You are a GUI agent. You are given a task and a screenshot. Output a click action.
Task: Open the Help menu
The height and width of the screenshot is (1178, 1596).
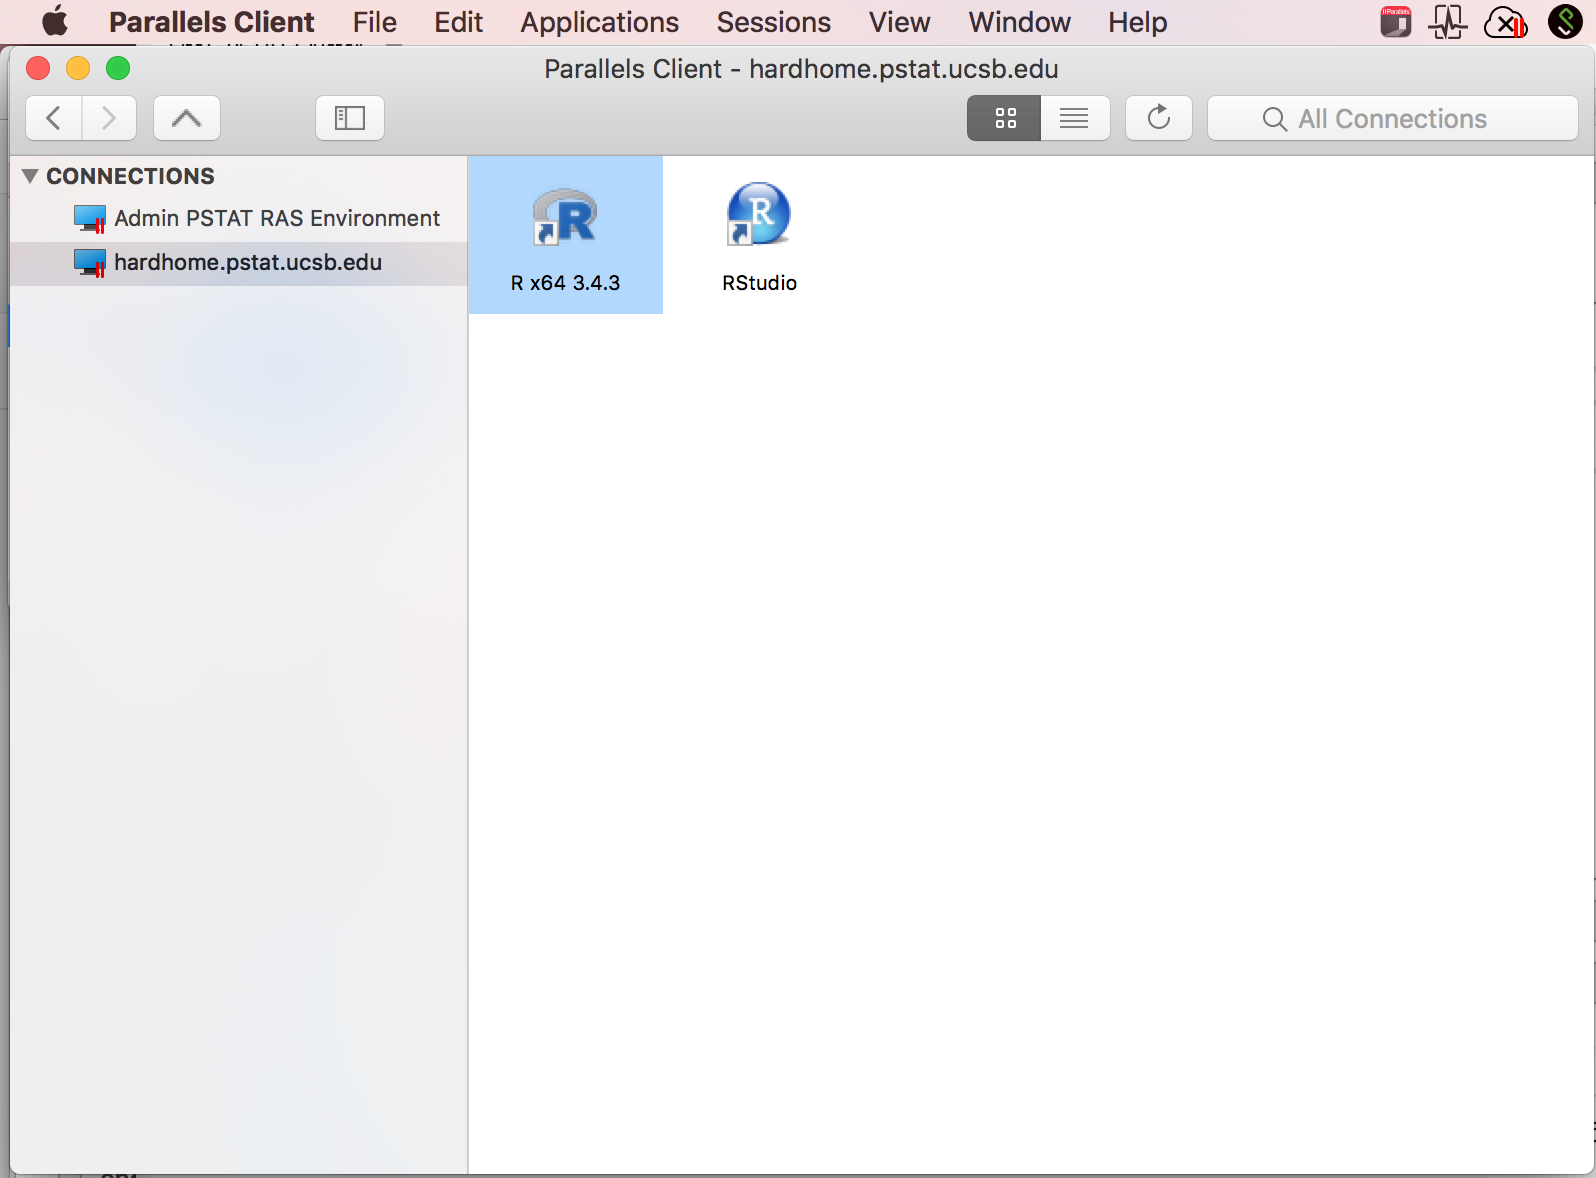tap(1137, 22)
